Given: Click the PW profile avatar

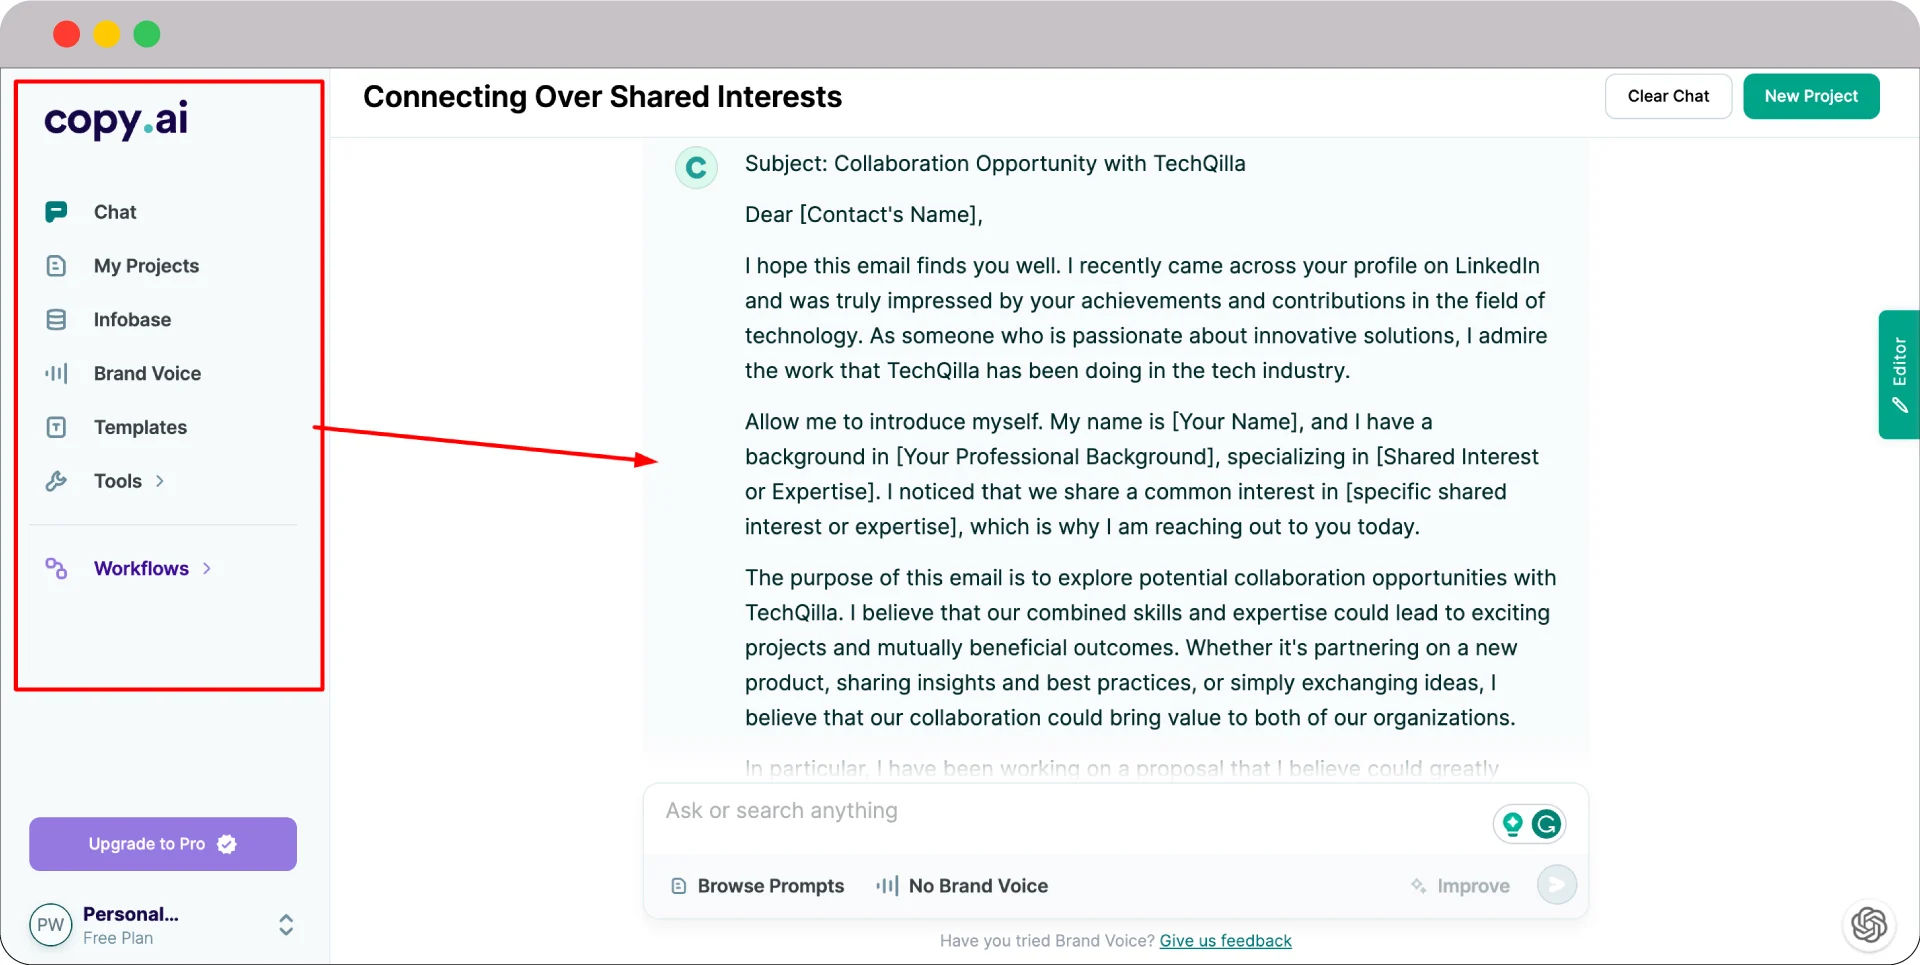Looking at the screenshot, I should tap(51, 925).
